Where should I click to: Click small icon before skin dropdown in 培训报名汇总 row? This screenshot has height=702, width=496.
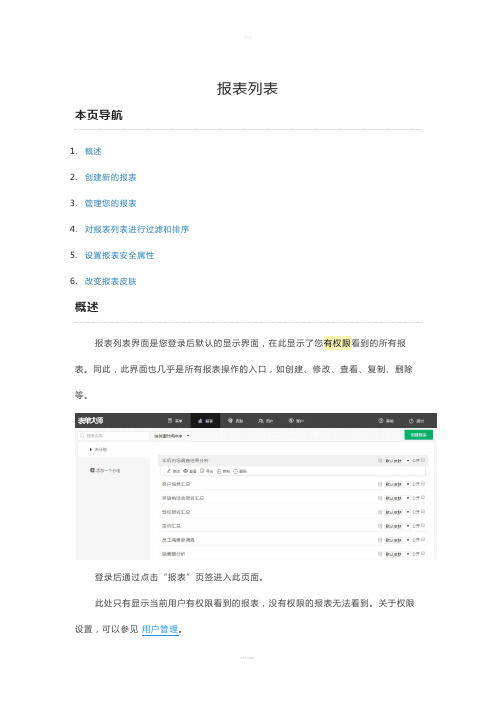pos(380,512)
